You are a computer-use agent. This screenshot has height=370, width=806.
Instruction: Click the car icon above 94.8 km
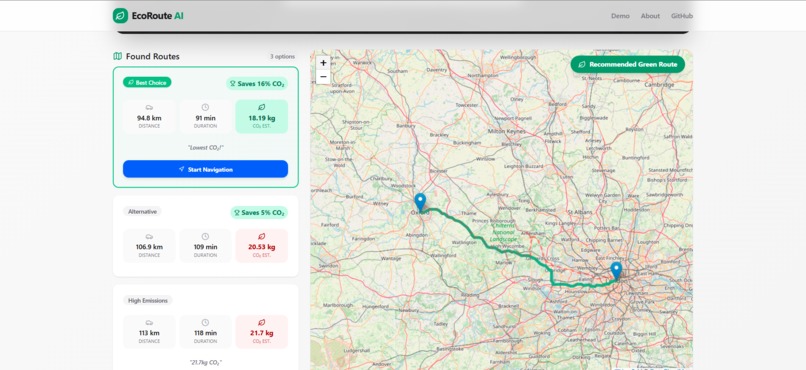click(x=149, y=107)
